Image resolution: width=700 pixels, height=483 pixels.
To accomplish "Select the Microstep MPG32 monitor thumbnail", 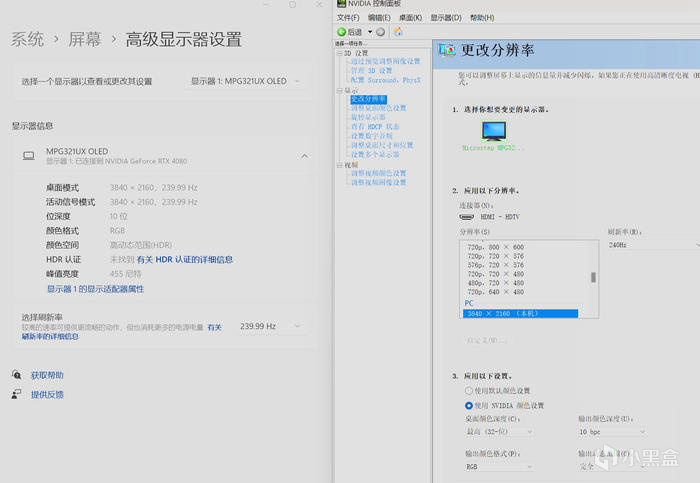I will click(494, 131).
